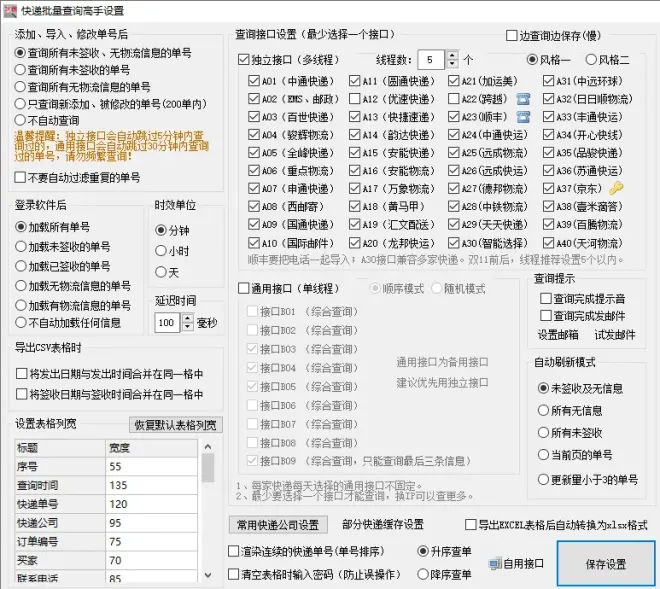Click the key icon next to A37 京东
660x589 pixels.
click(616, 188)
